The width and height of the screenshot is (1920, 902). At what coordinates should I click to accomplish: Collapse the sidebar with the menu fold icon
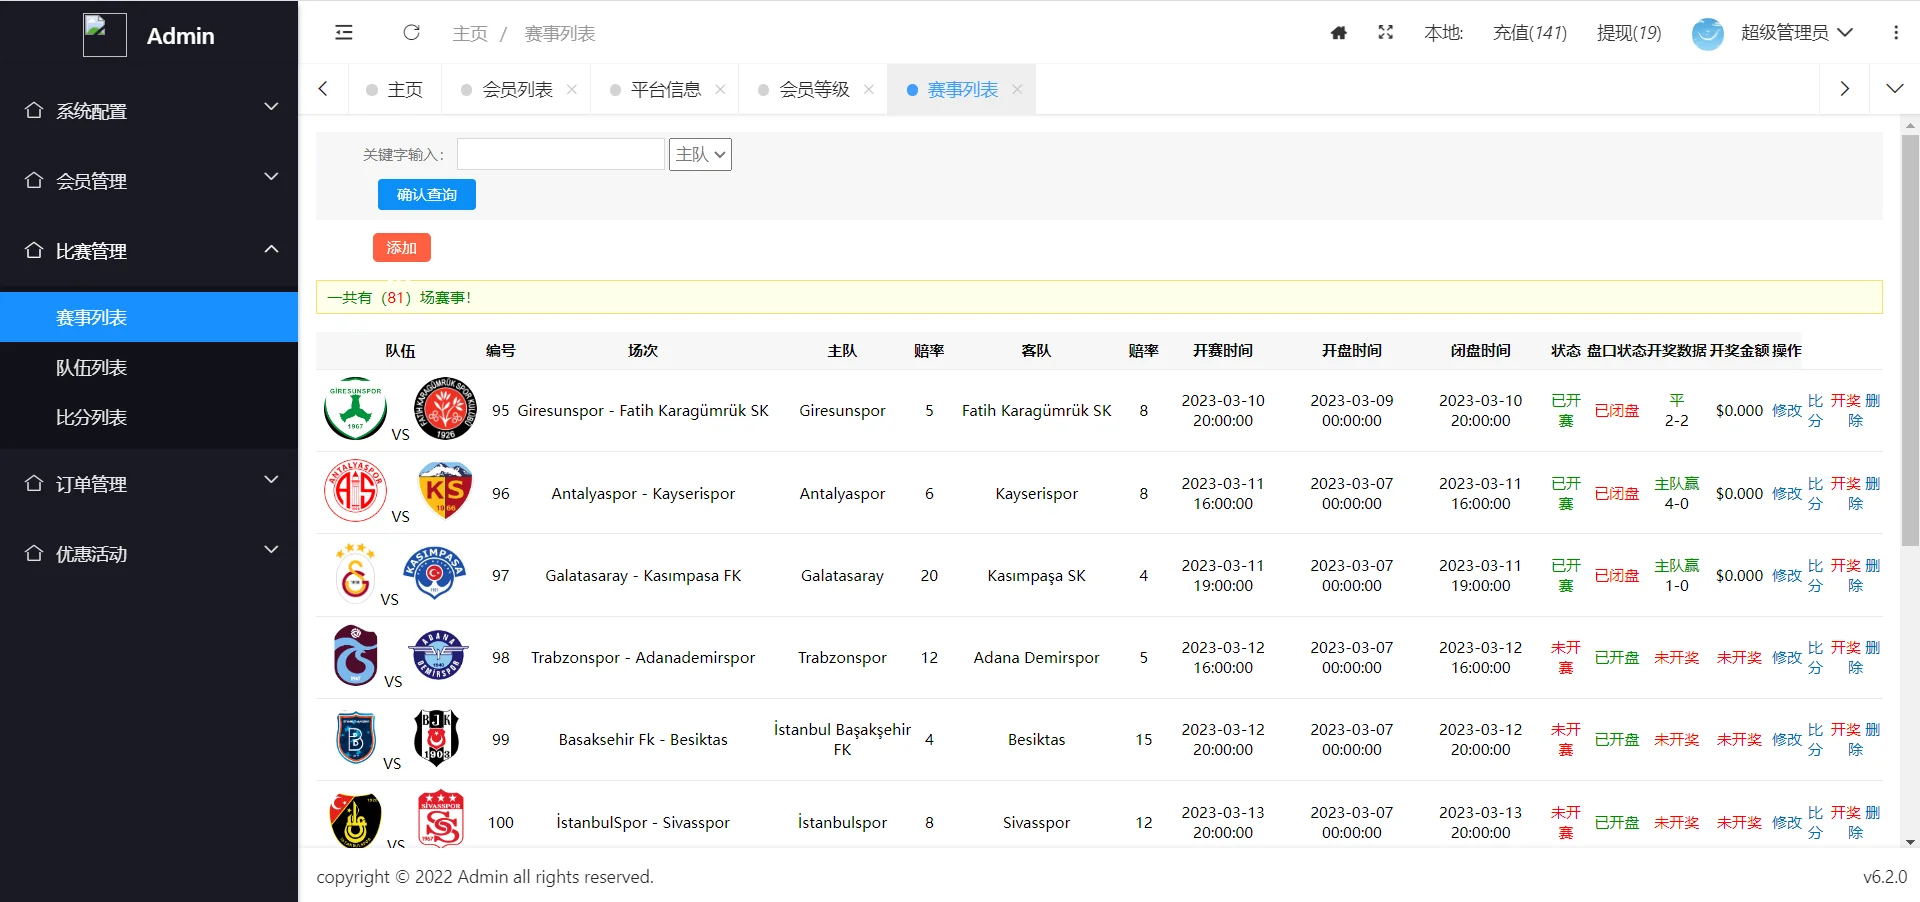tap(344, 33)
